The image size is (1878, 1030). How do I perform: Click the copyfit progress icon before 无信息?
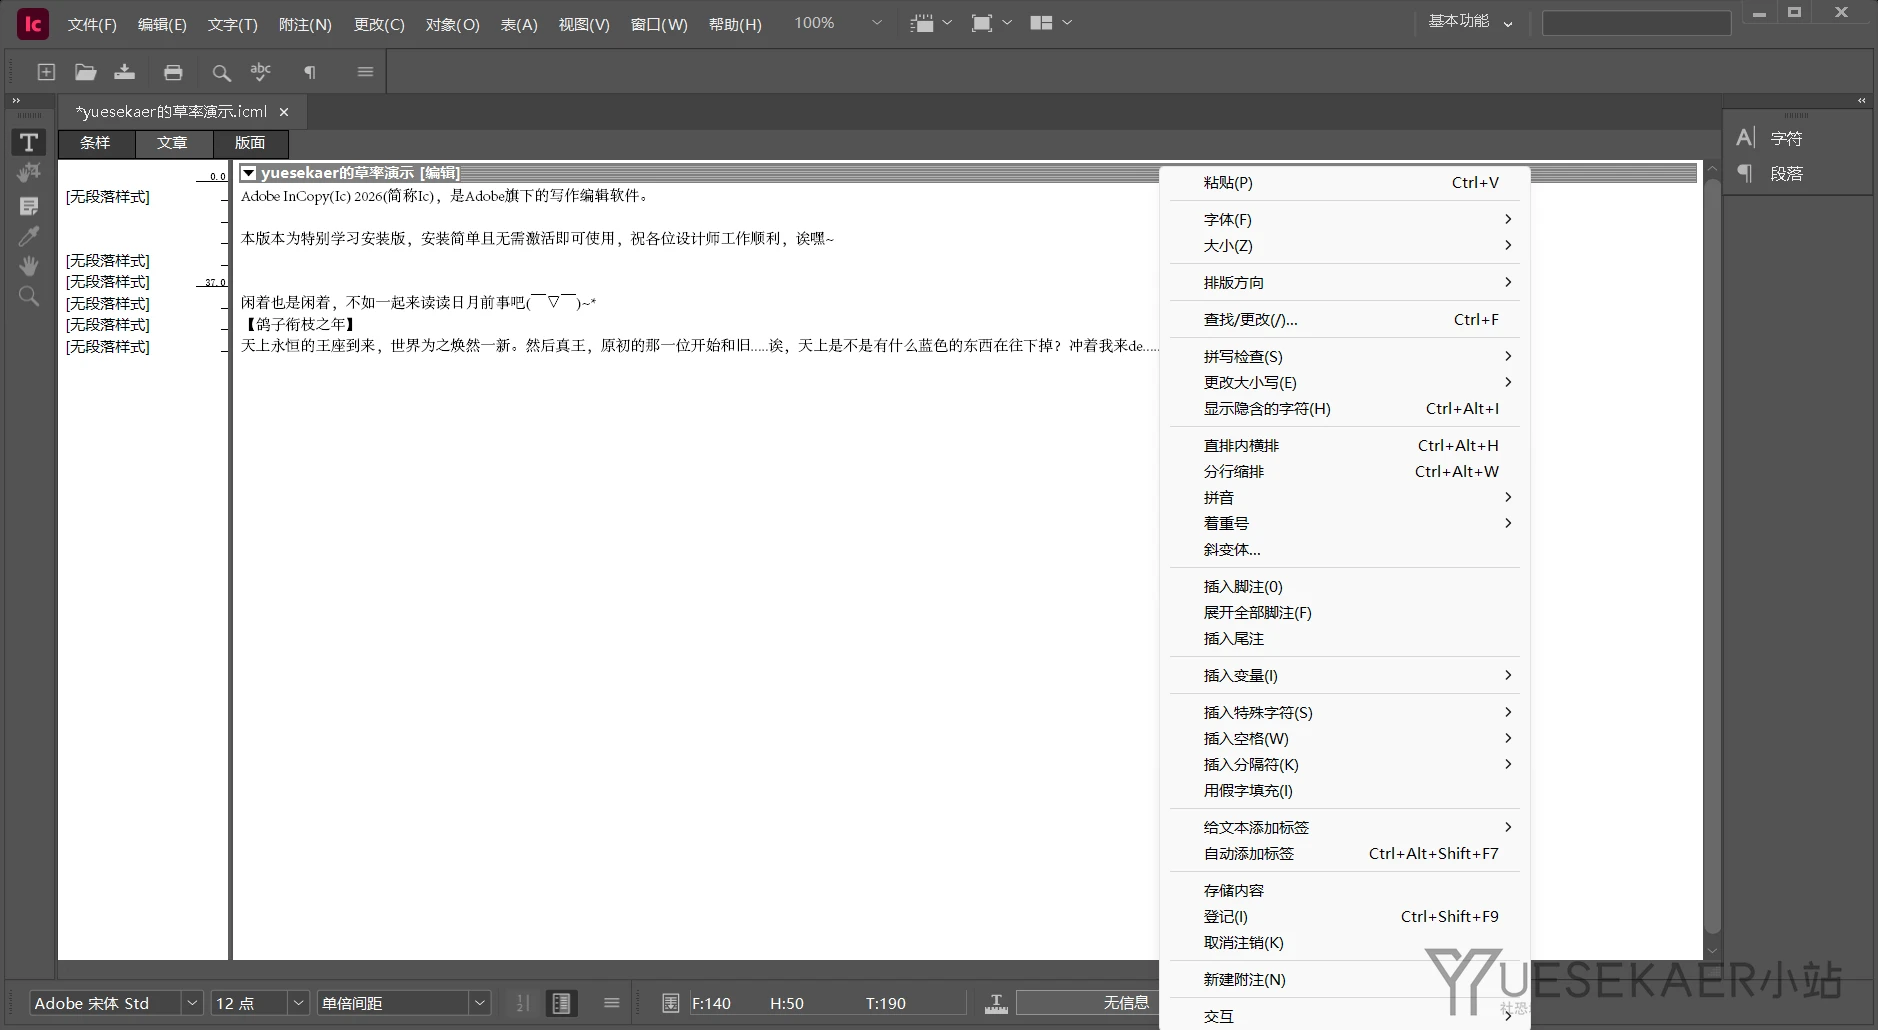[x=996, y=1003]
